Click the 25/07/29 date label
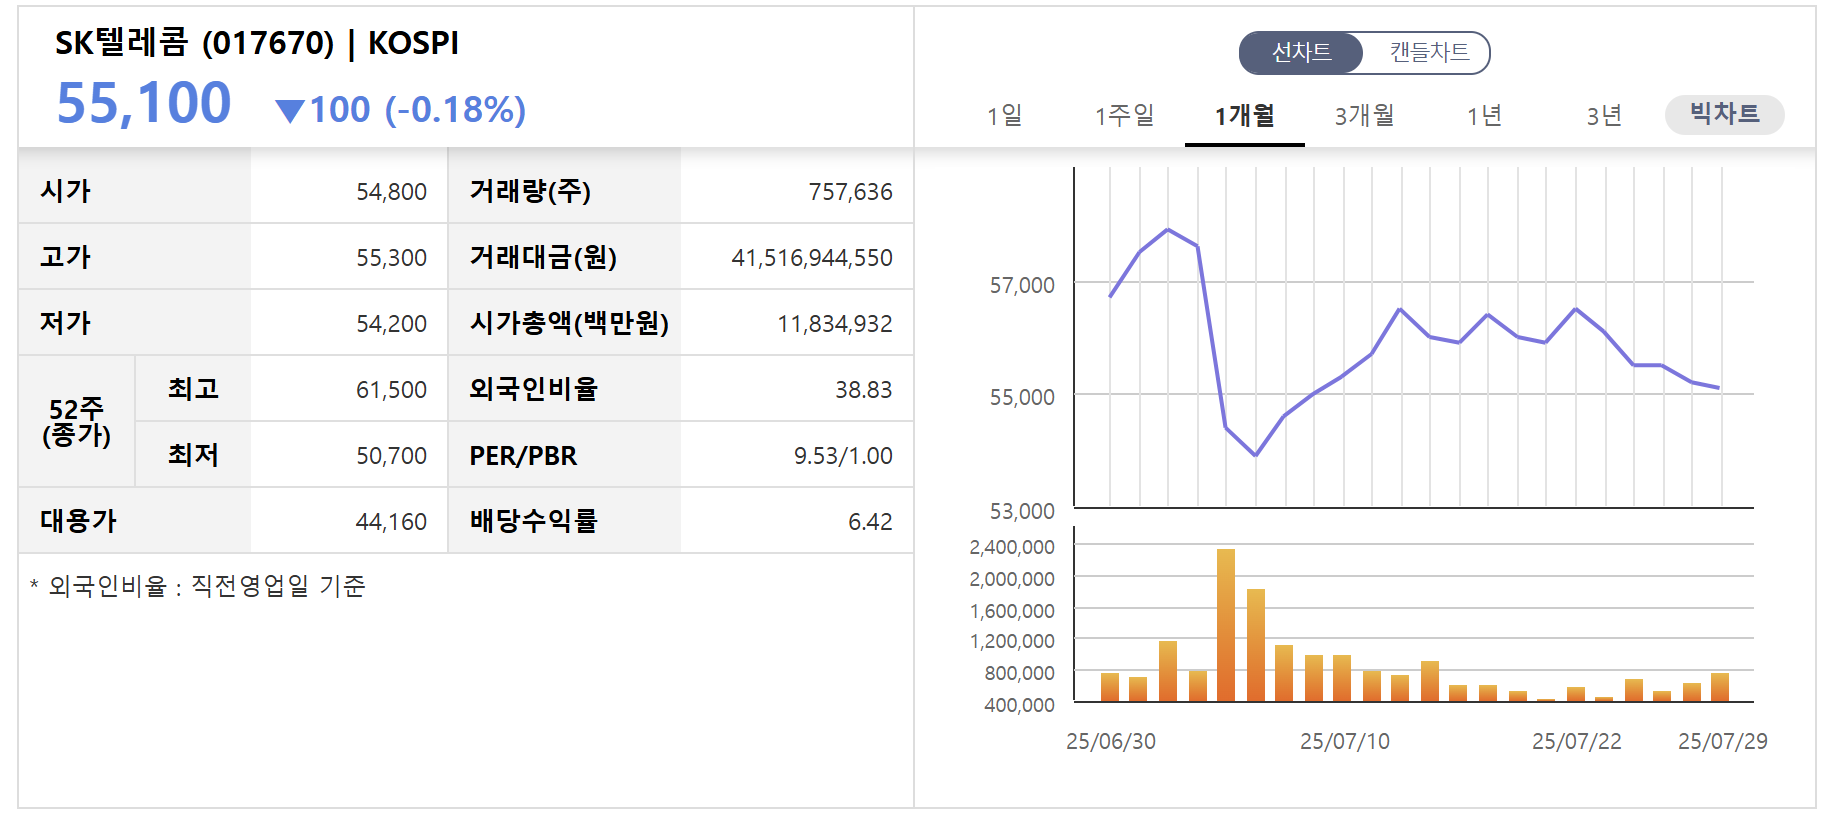 1722,741
